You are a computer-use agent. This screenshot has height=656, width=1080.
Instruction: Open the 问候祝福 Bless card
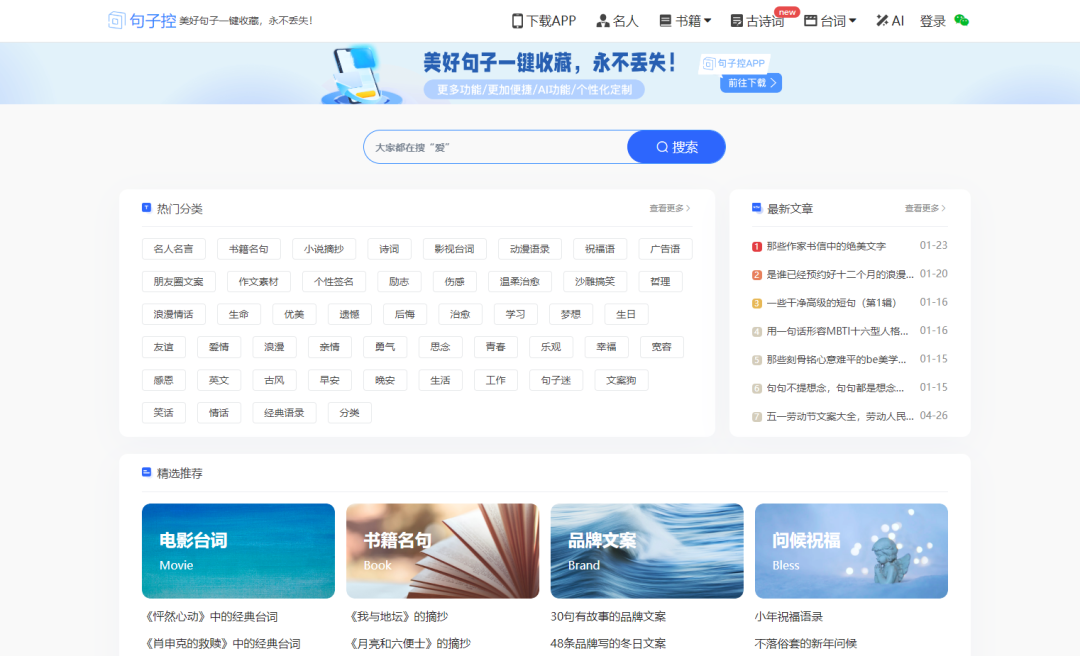coord(851,551)
